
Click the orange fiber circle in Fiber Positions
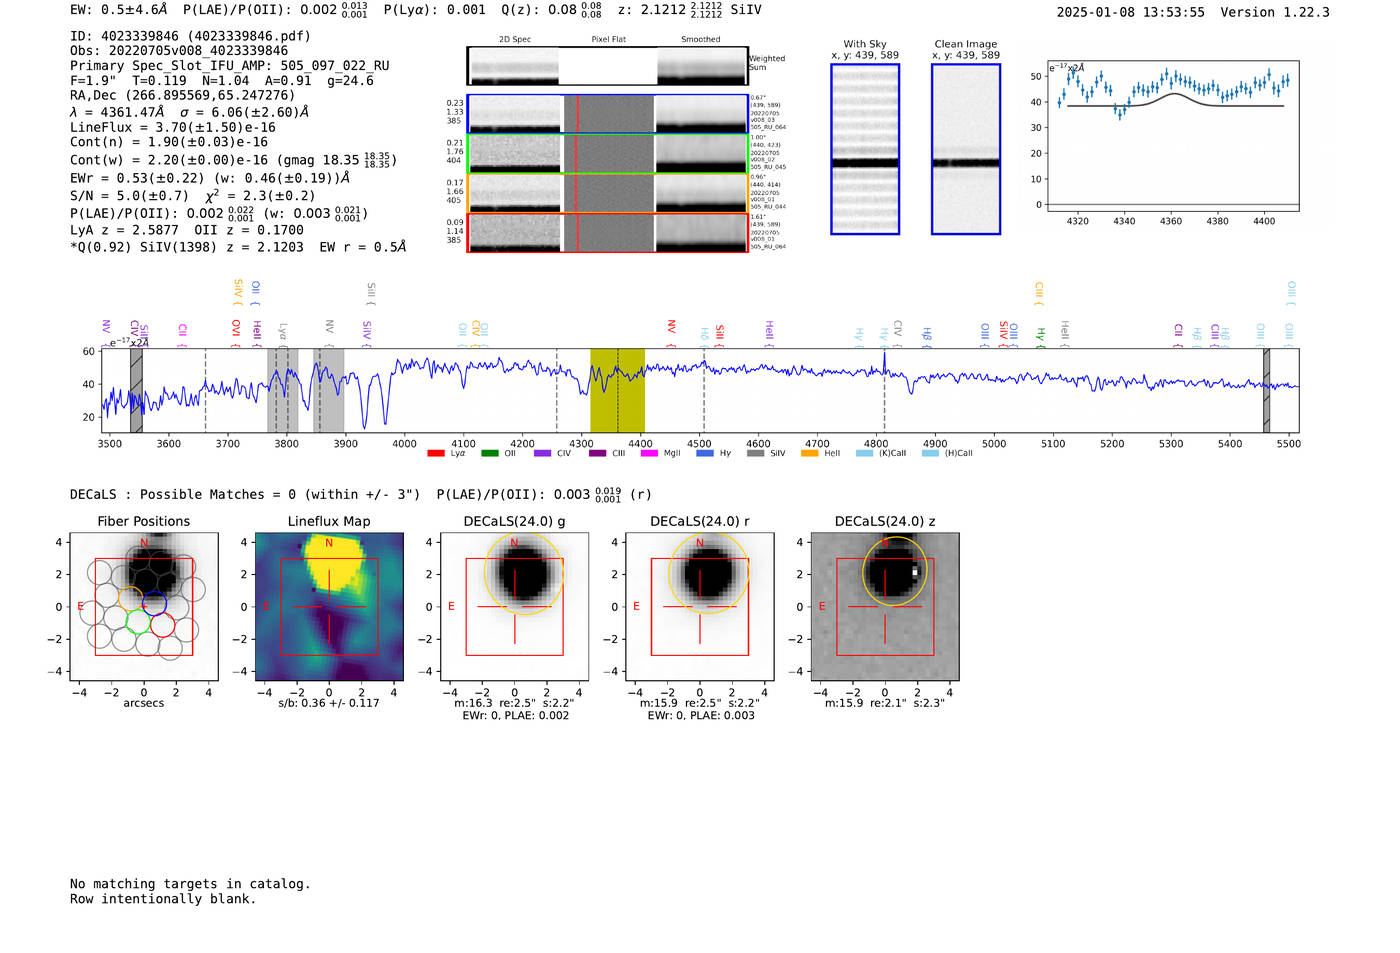[x=130, y=598]
